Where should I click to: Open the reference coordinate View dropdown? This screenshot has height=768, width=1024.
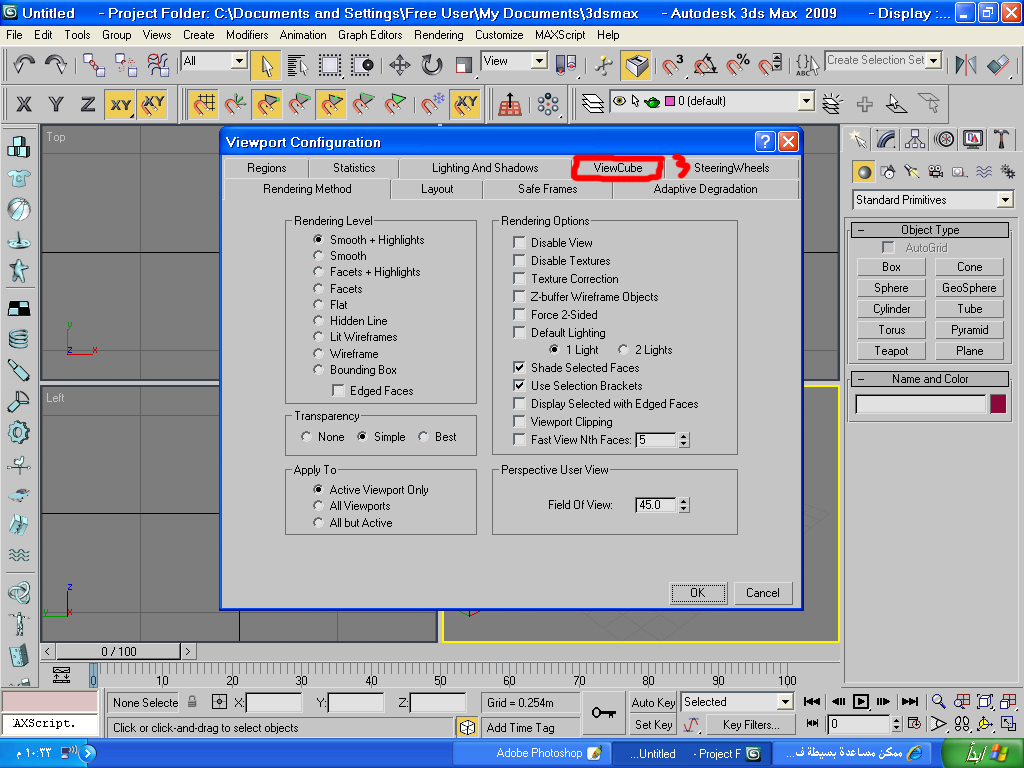[x=539, y=61]
